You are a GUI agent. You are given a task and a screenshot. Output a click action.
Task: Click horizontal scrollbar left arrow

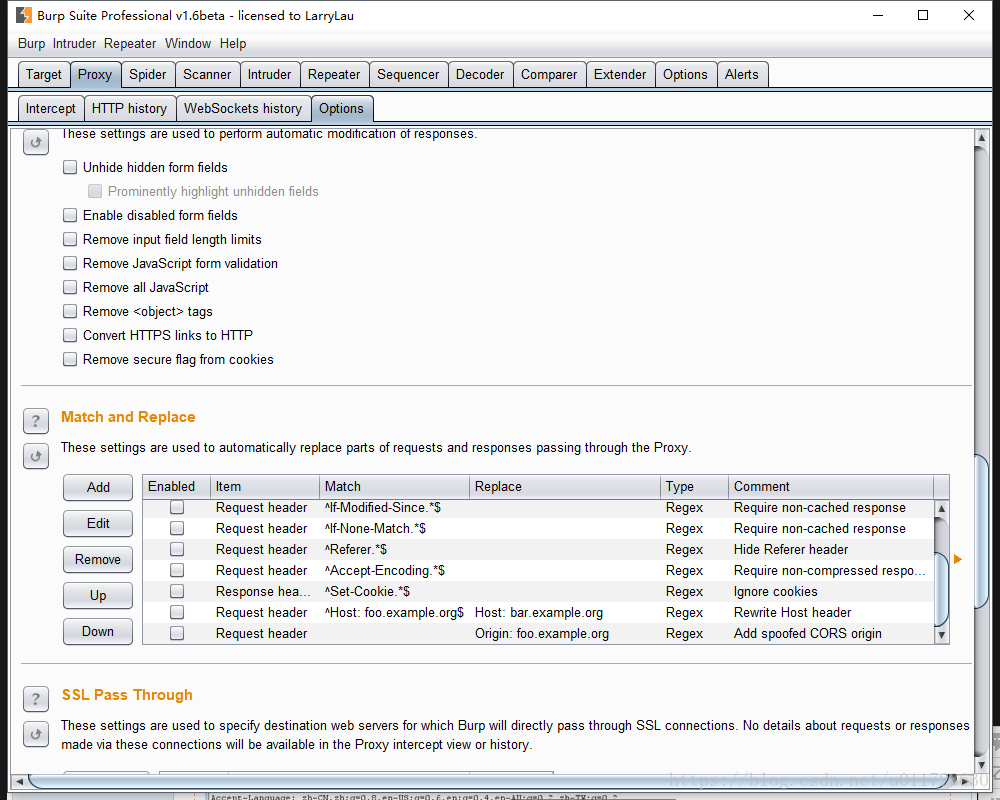point(19,781)
